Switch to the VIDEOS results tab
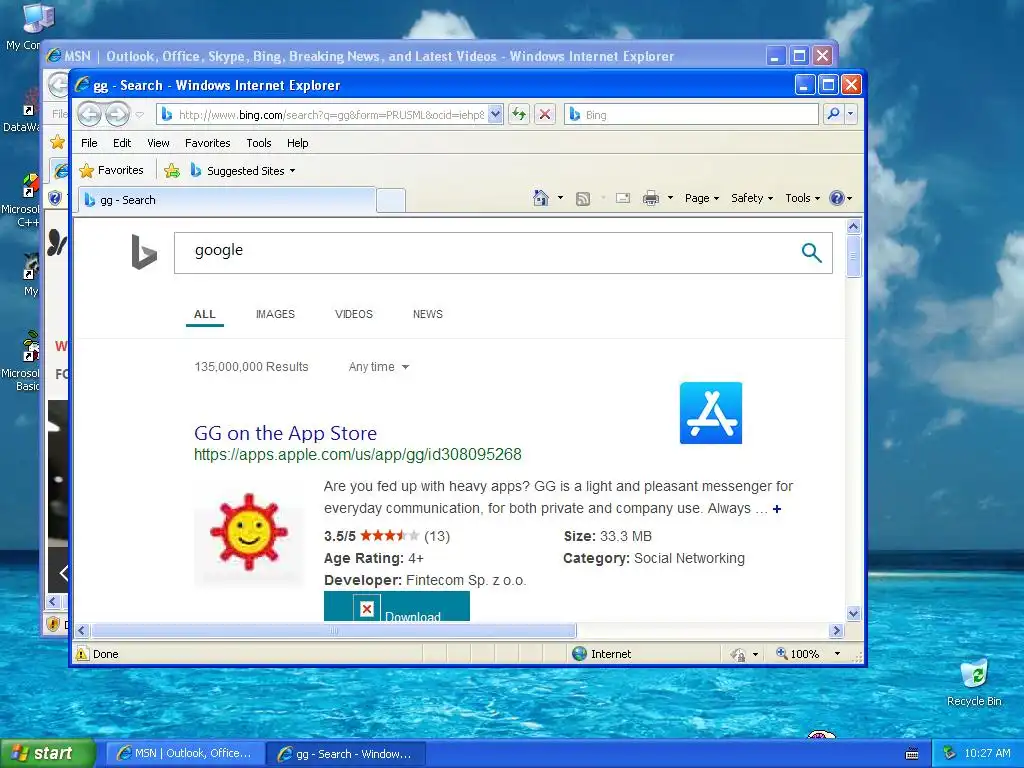 [354, 314]
